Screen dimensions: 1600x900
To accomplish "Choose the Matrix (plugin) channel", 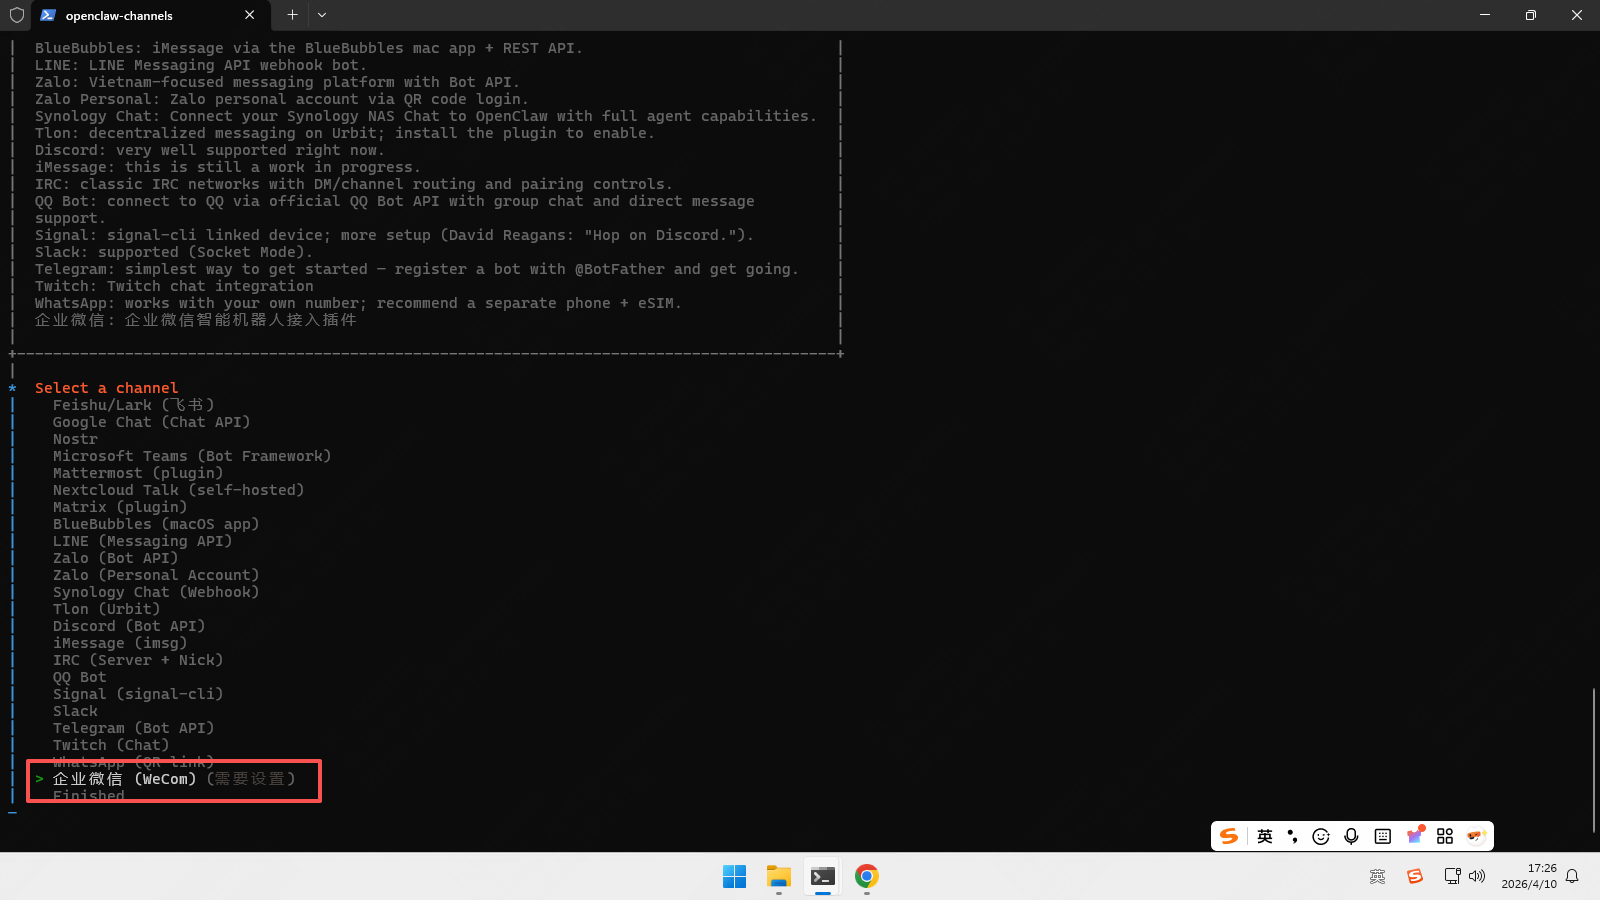I will tap(120, 507).
